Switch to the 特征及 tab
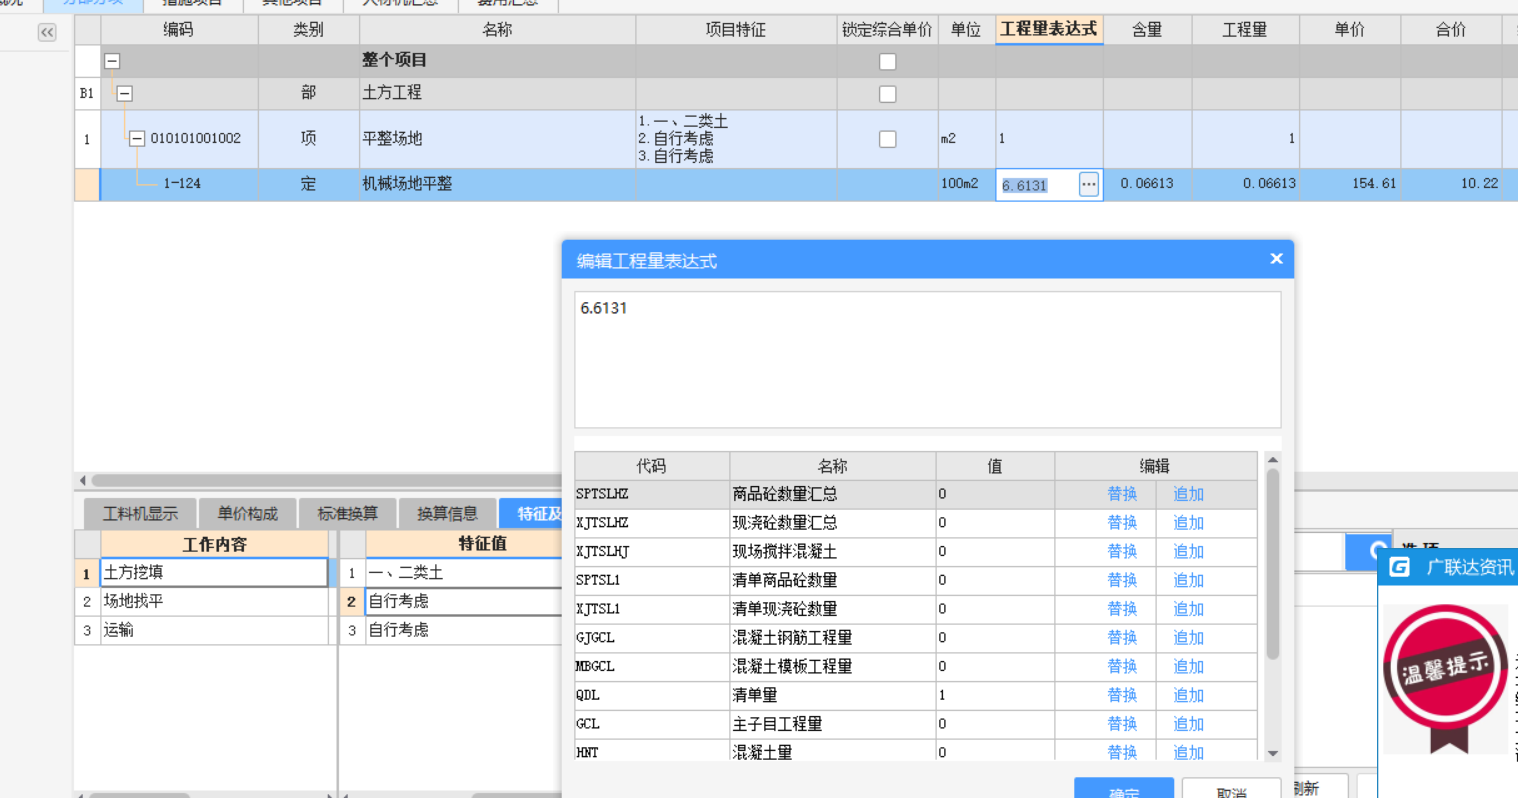This screenshot has height=798, width=1518. click(x=532, y=513)
